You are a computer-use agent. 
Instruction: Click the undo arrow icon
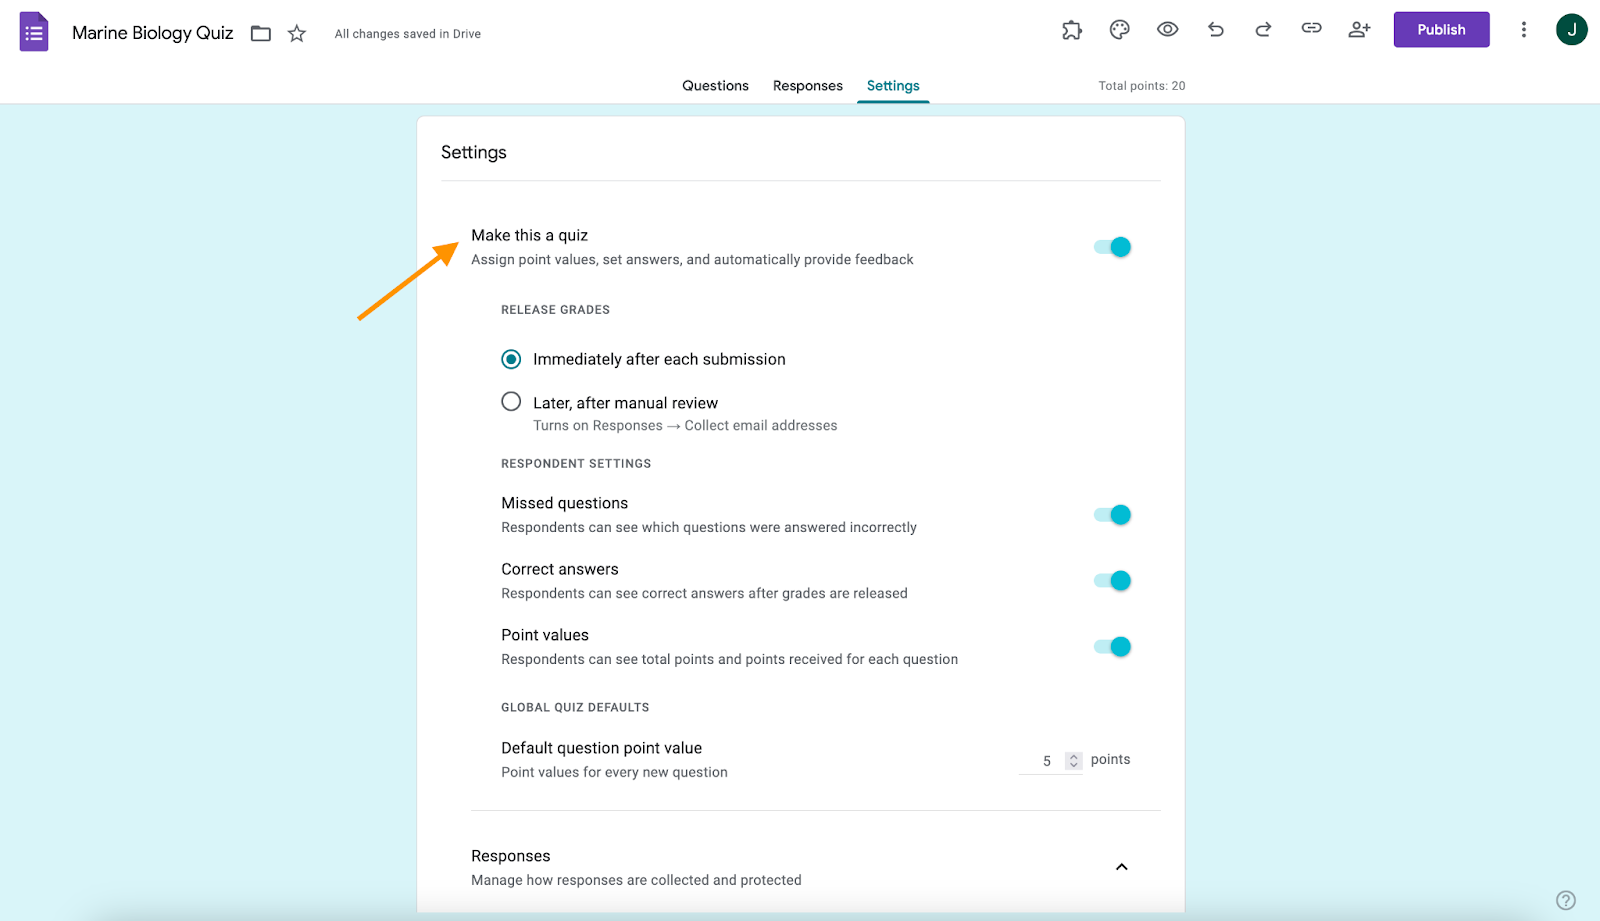[1215, 30]
